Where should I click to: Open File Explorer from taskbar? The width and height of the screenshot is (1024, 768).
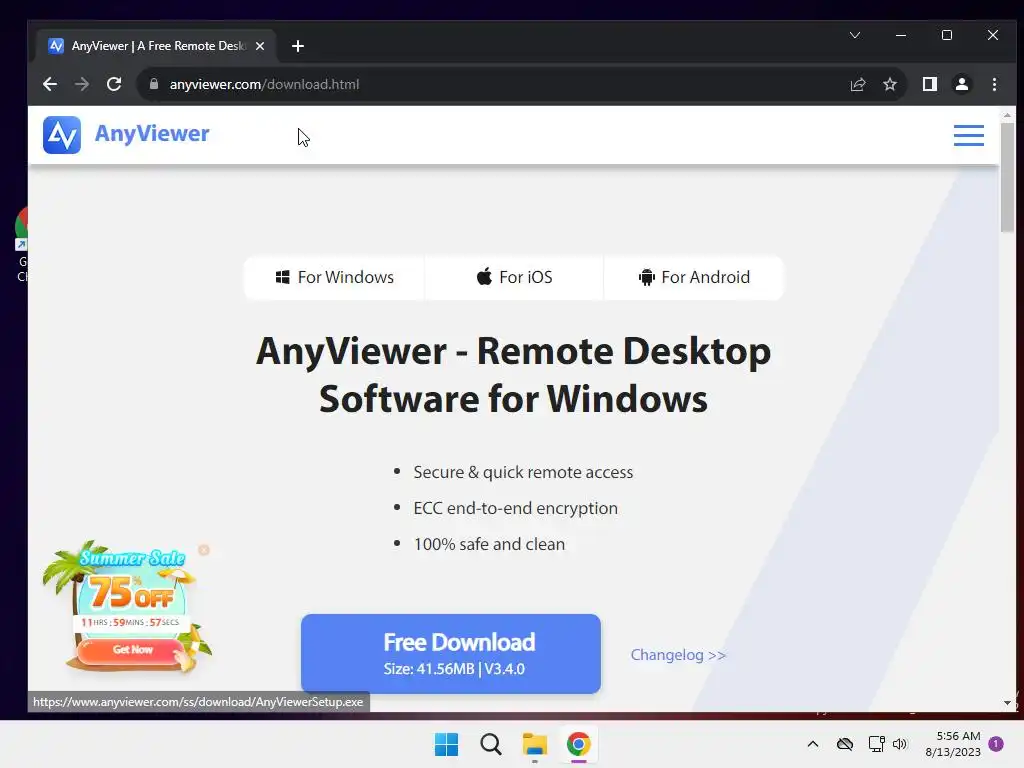click(535, 744)
